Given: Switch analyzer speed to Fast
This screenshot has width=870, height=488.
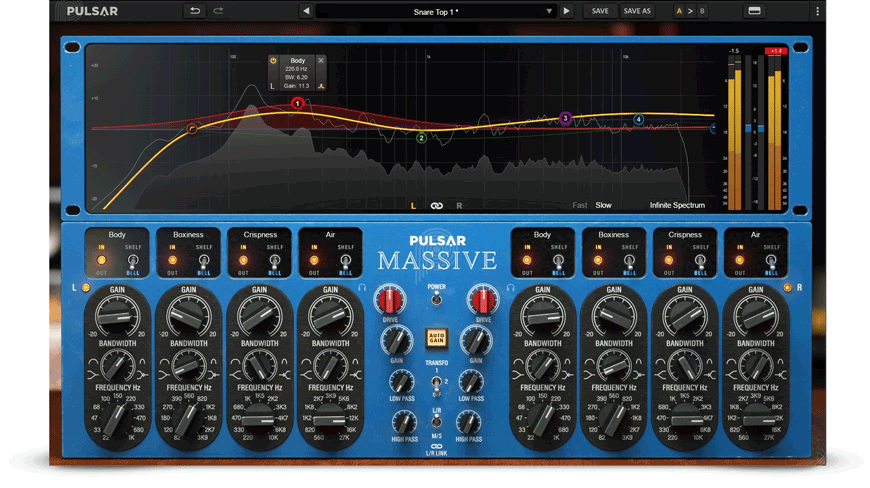Looking at the screenshot, I should pyautogui.click(x=579, y=206).
